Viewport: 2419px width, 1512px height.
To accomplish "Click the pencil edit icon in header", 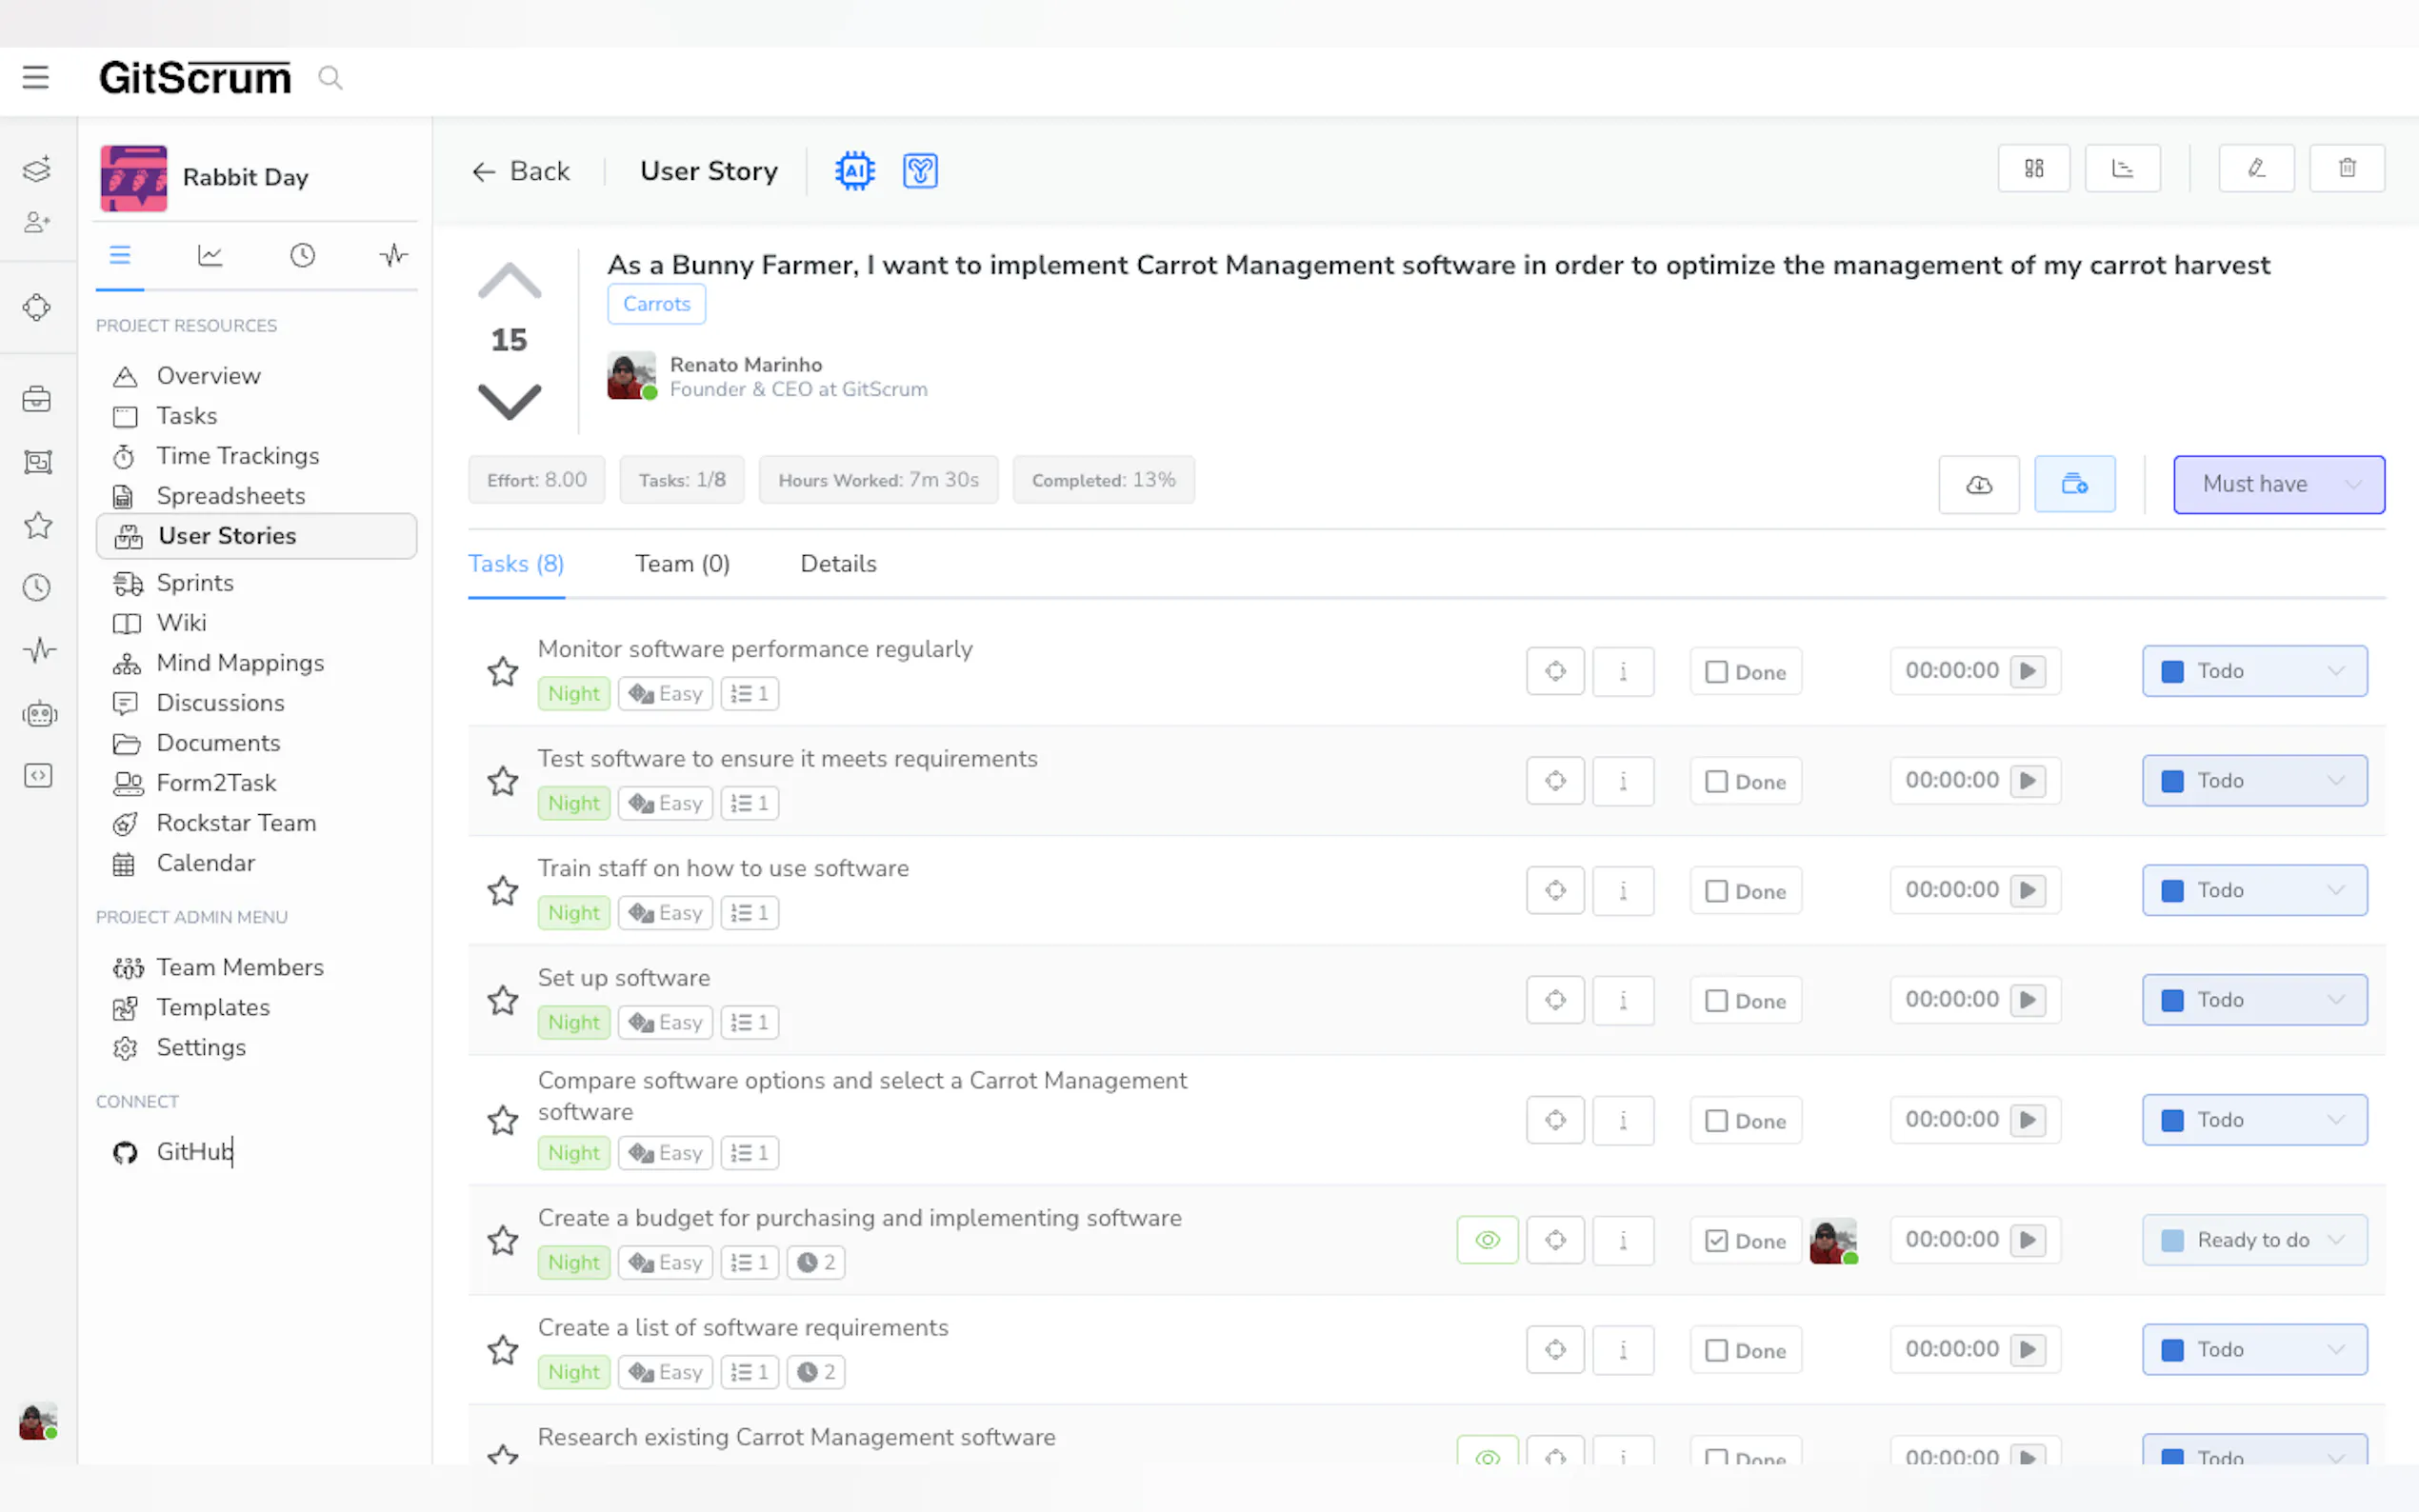I will point(2256,168).
